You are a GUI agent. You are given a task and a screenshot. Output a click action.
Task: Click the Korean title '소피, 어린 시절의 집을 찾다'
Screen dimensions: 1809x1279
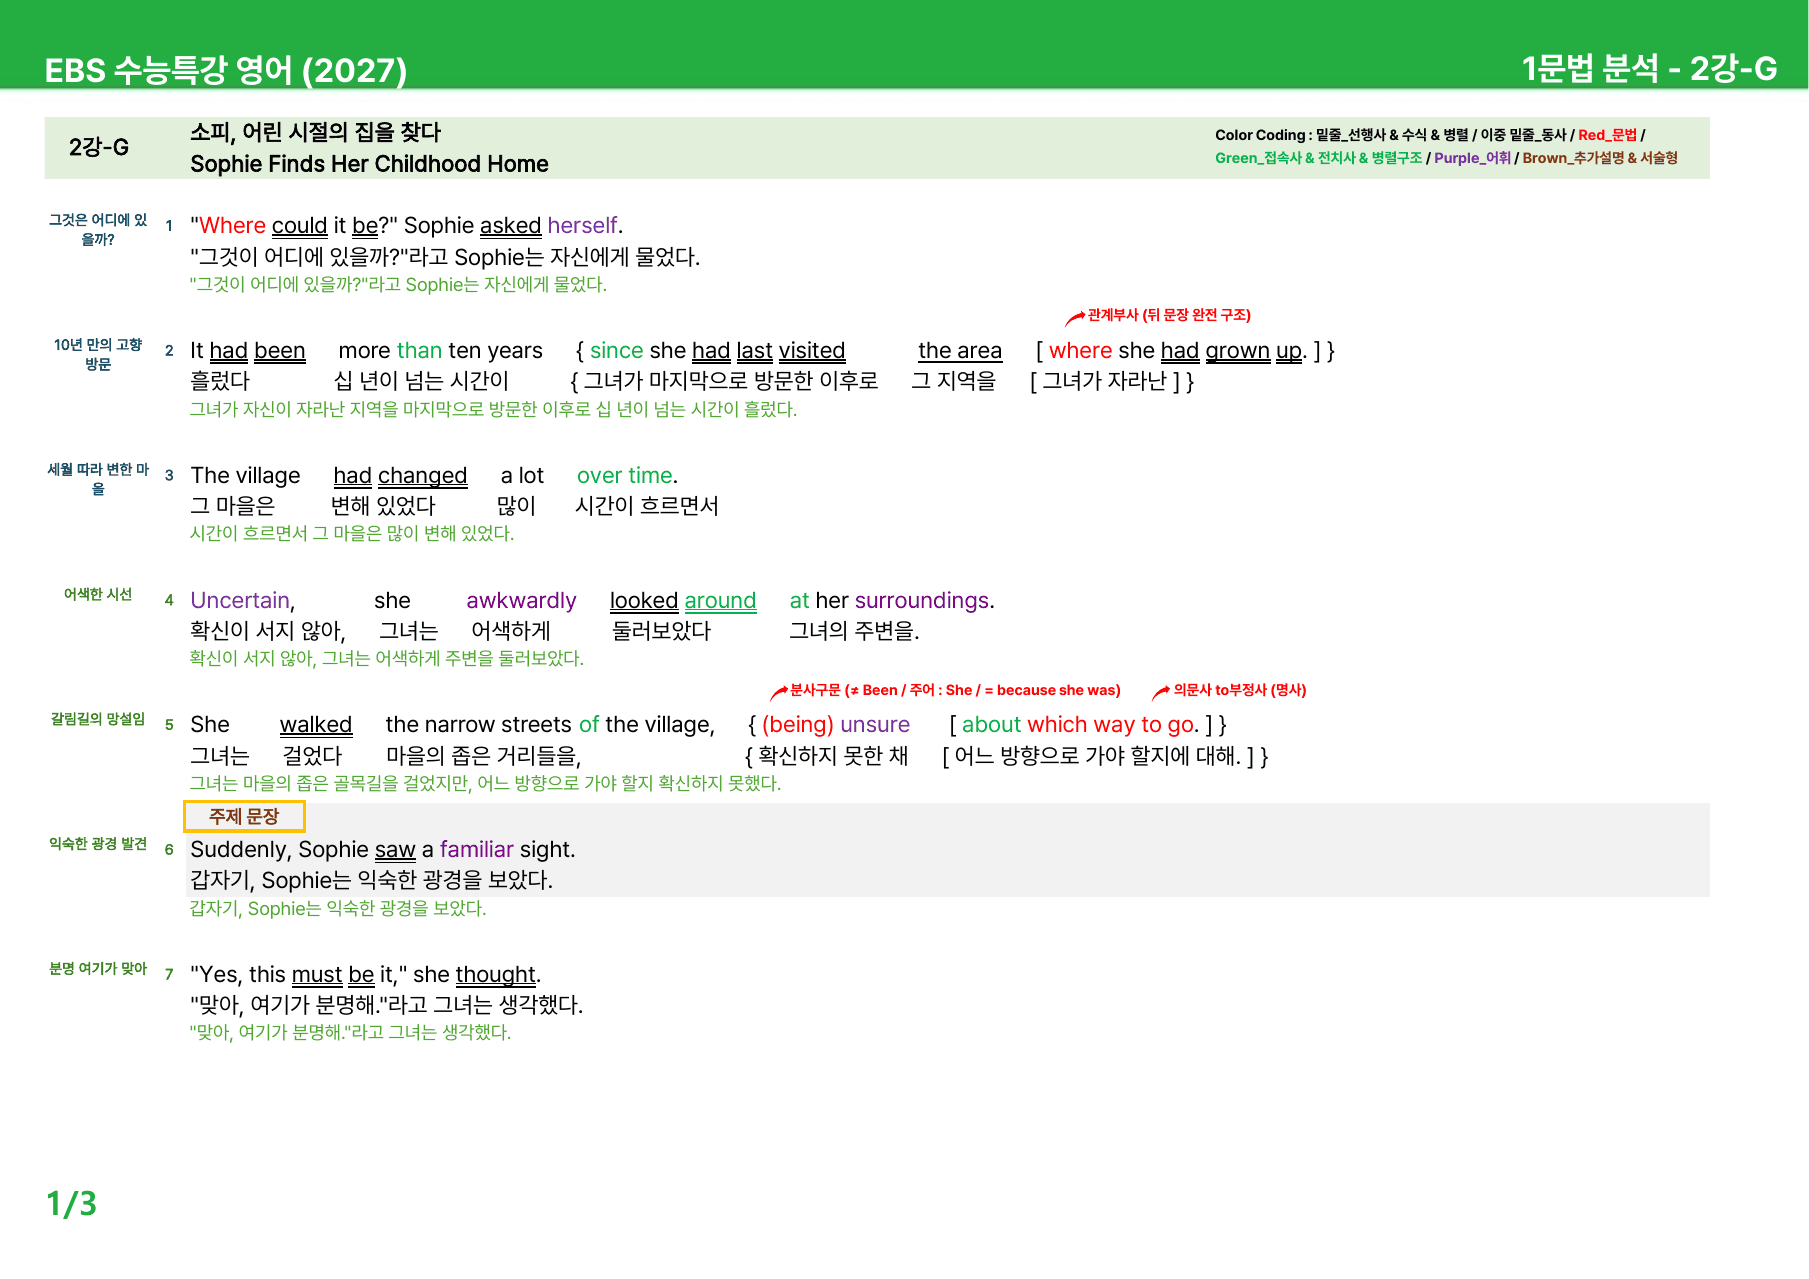(315, 132)
